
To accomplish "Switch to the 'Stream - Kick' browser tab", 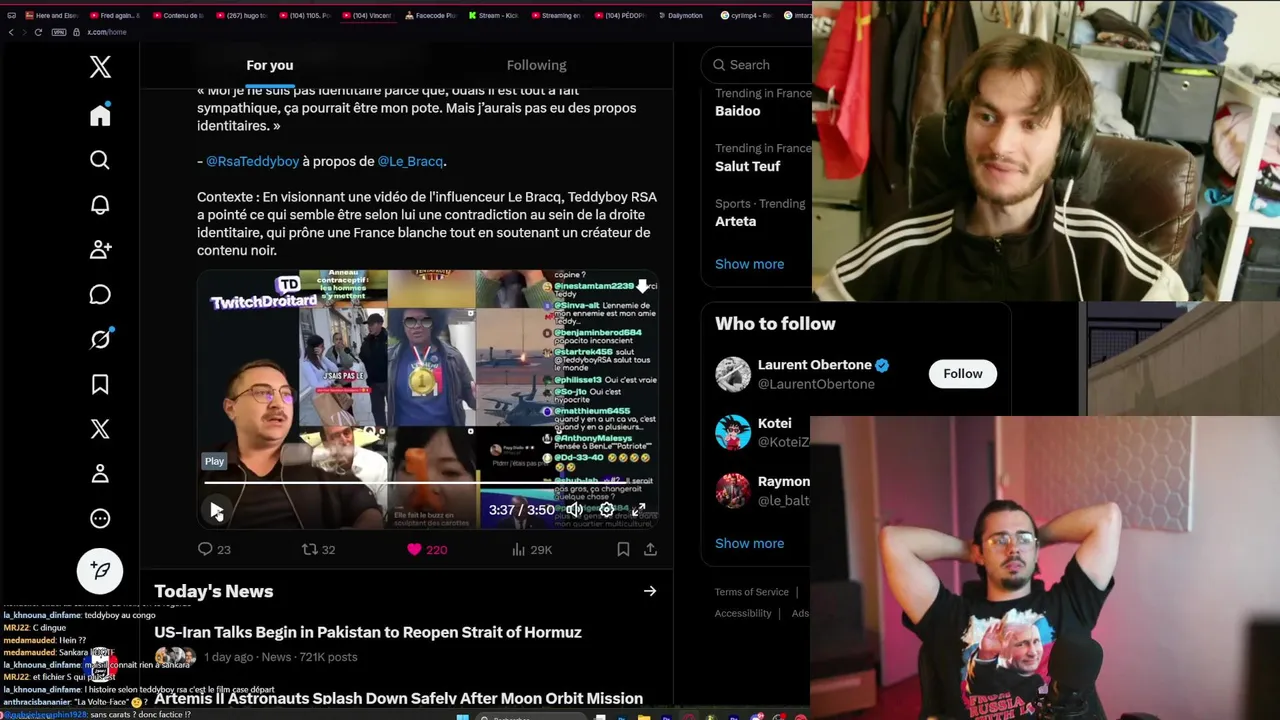I will tap(494, 15).
